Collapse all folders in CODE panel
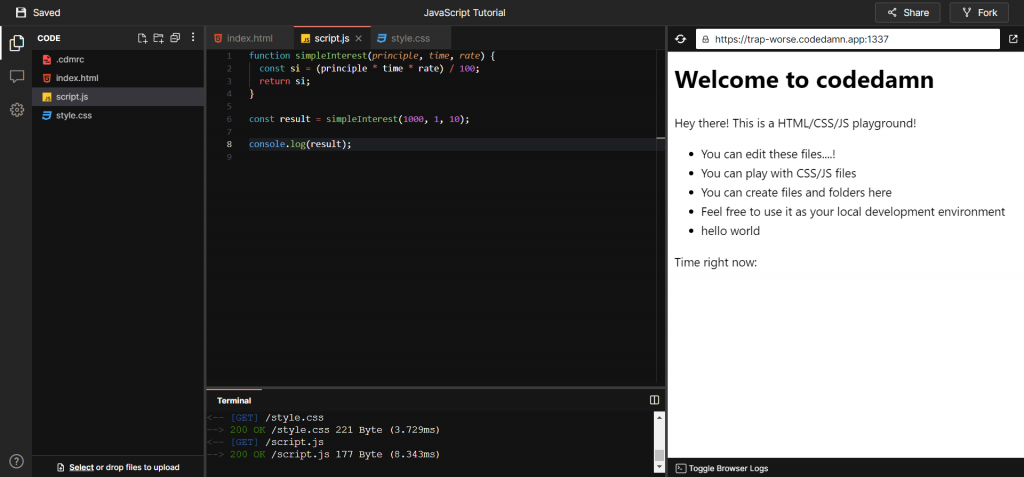 [175, 39]
